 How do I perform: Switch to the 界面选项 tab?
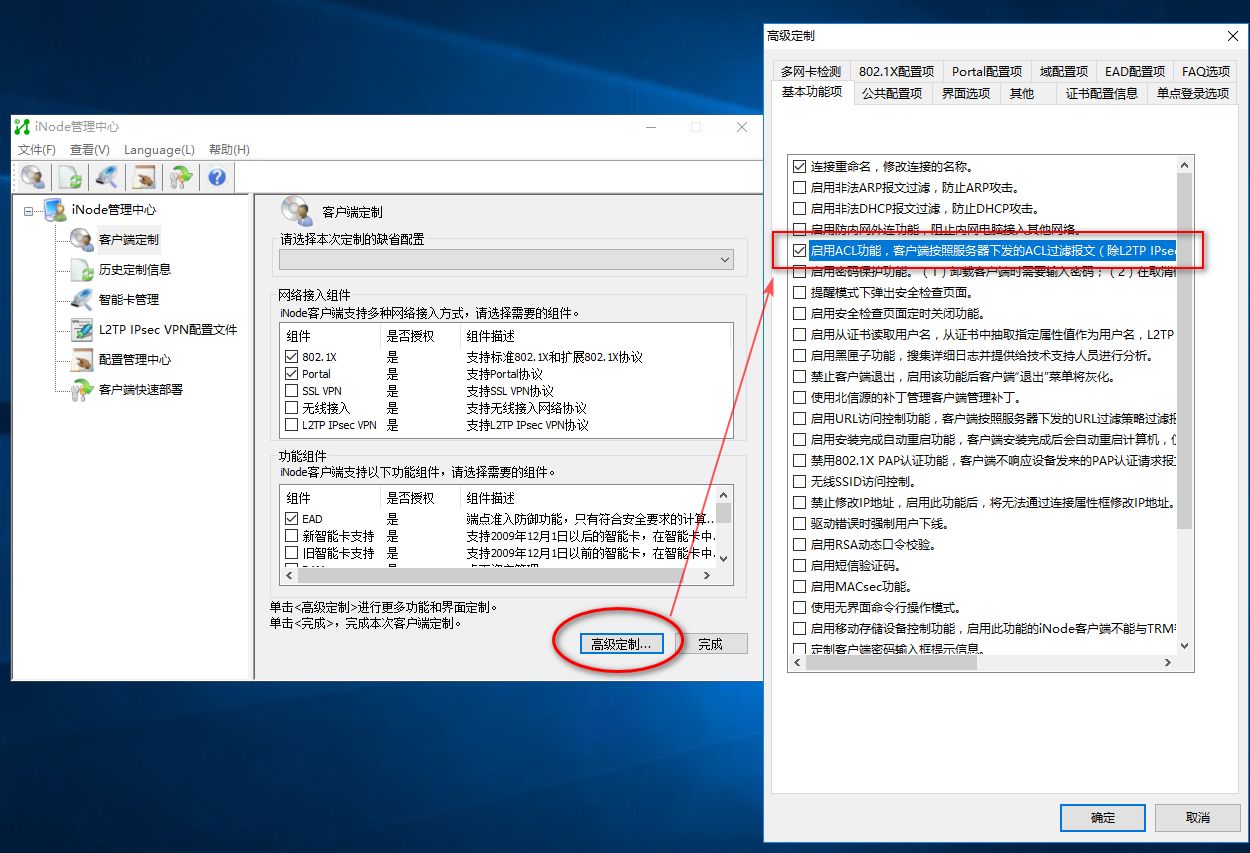coord(966,93)
